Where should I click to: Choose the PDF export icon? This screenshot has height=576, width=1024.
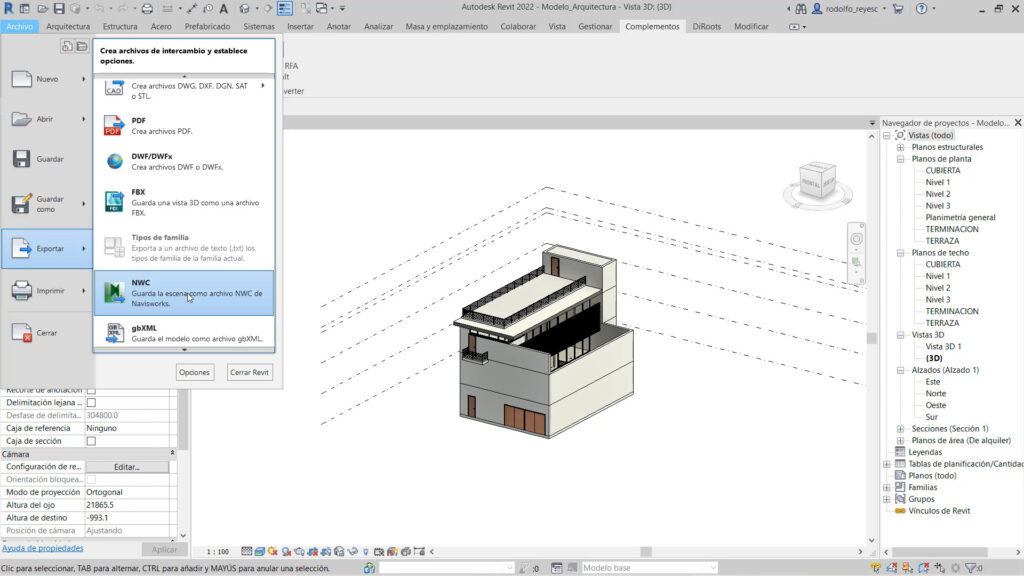pyautogui.click(x=114, y=126)
